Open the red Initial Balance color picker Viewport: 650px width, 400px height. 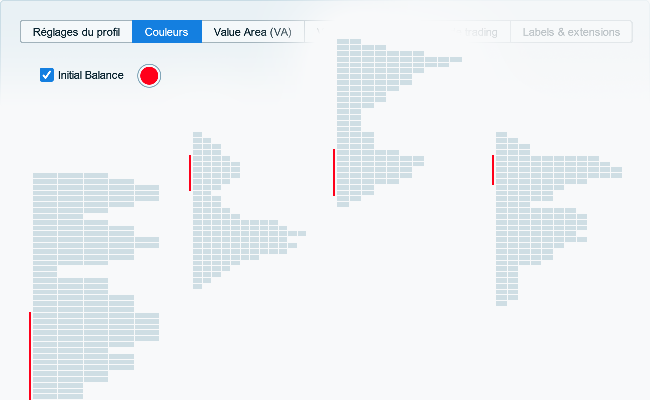coord(149,75)
